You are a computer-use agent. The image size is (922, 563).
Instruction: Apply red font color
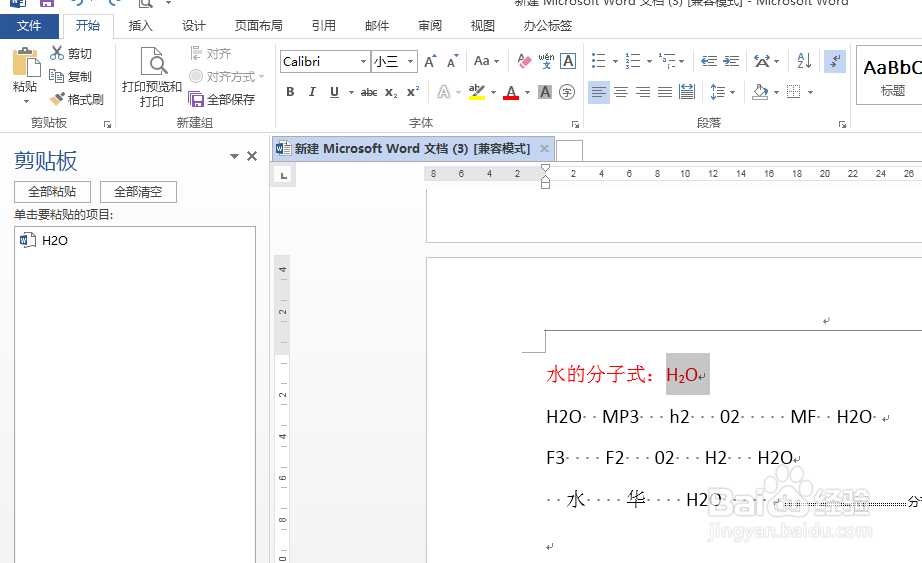(511, 92)
